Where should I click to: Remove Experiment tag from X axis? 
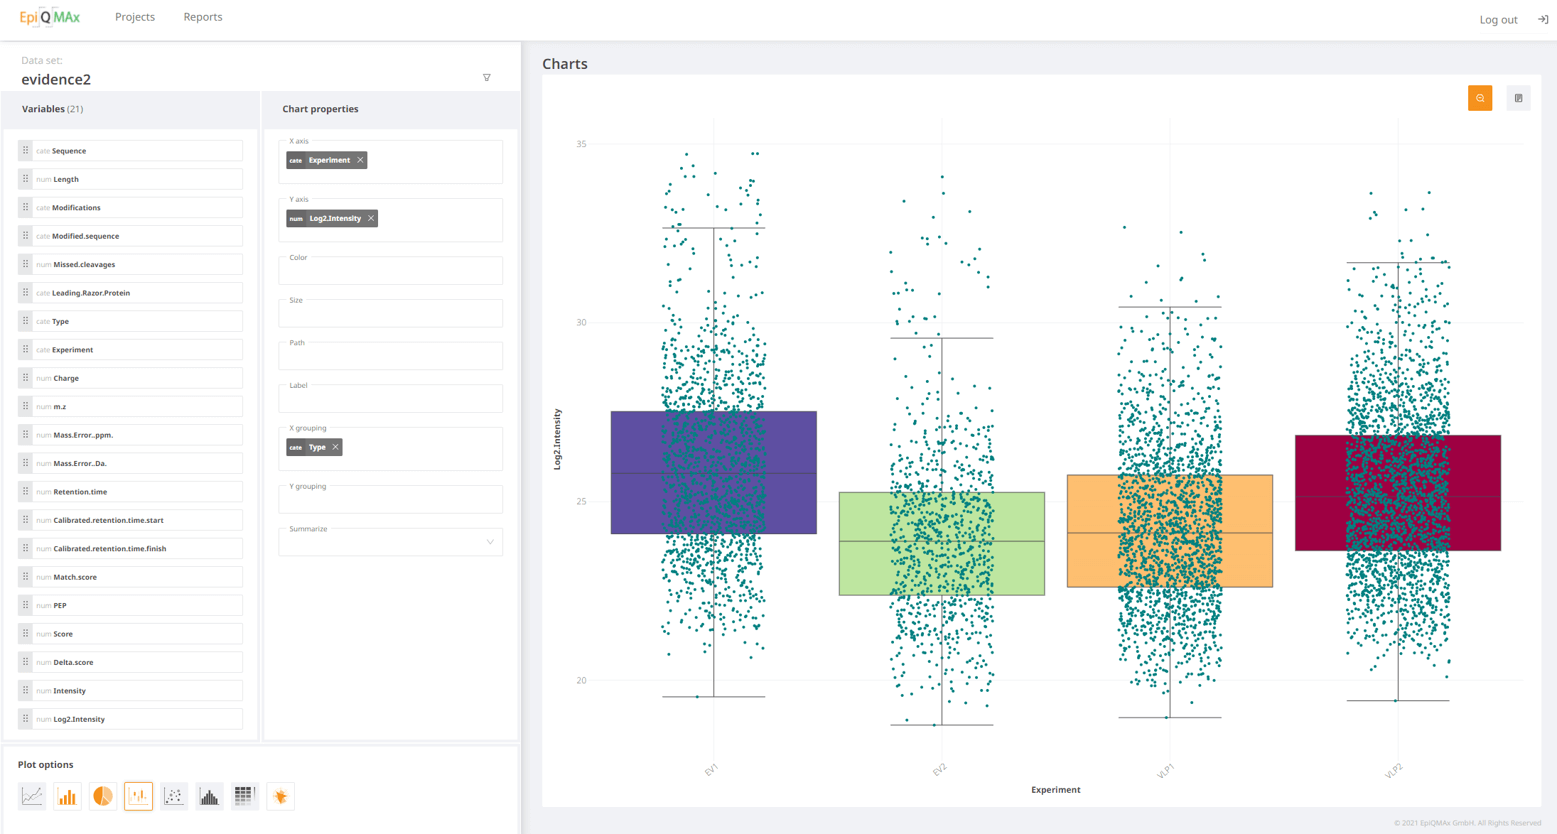(361, 160)
